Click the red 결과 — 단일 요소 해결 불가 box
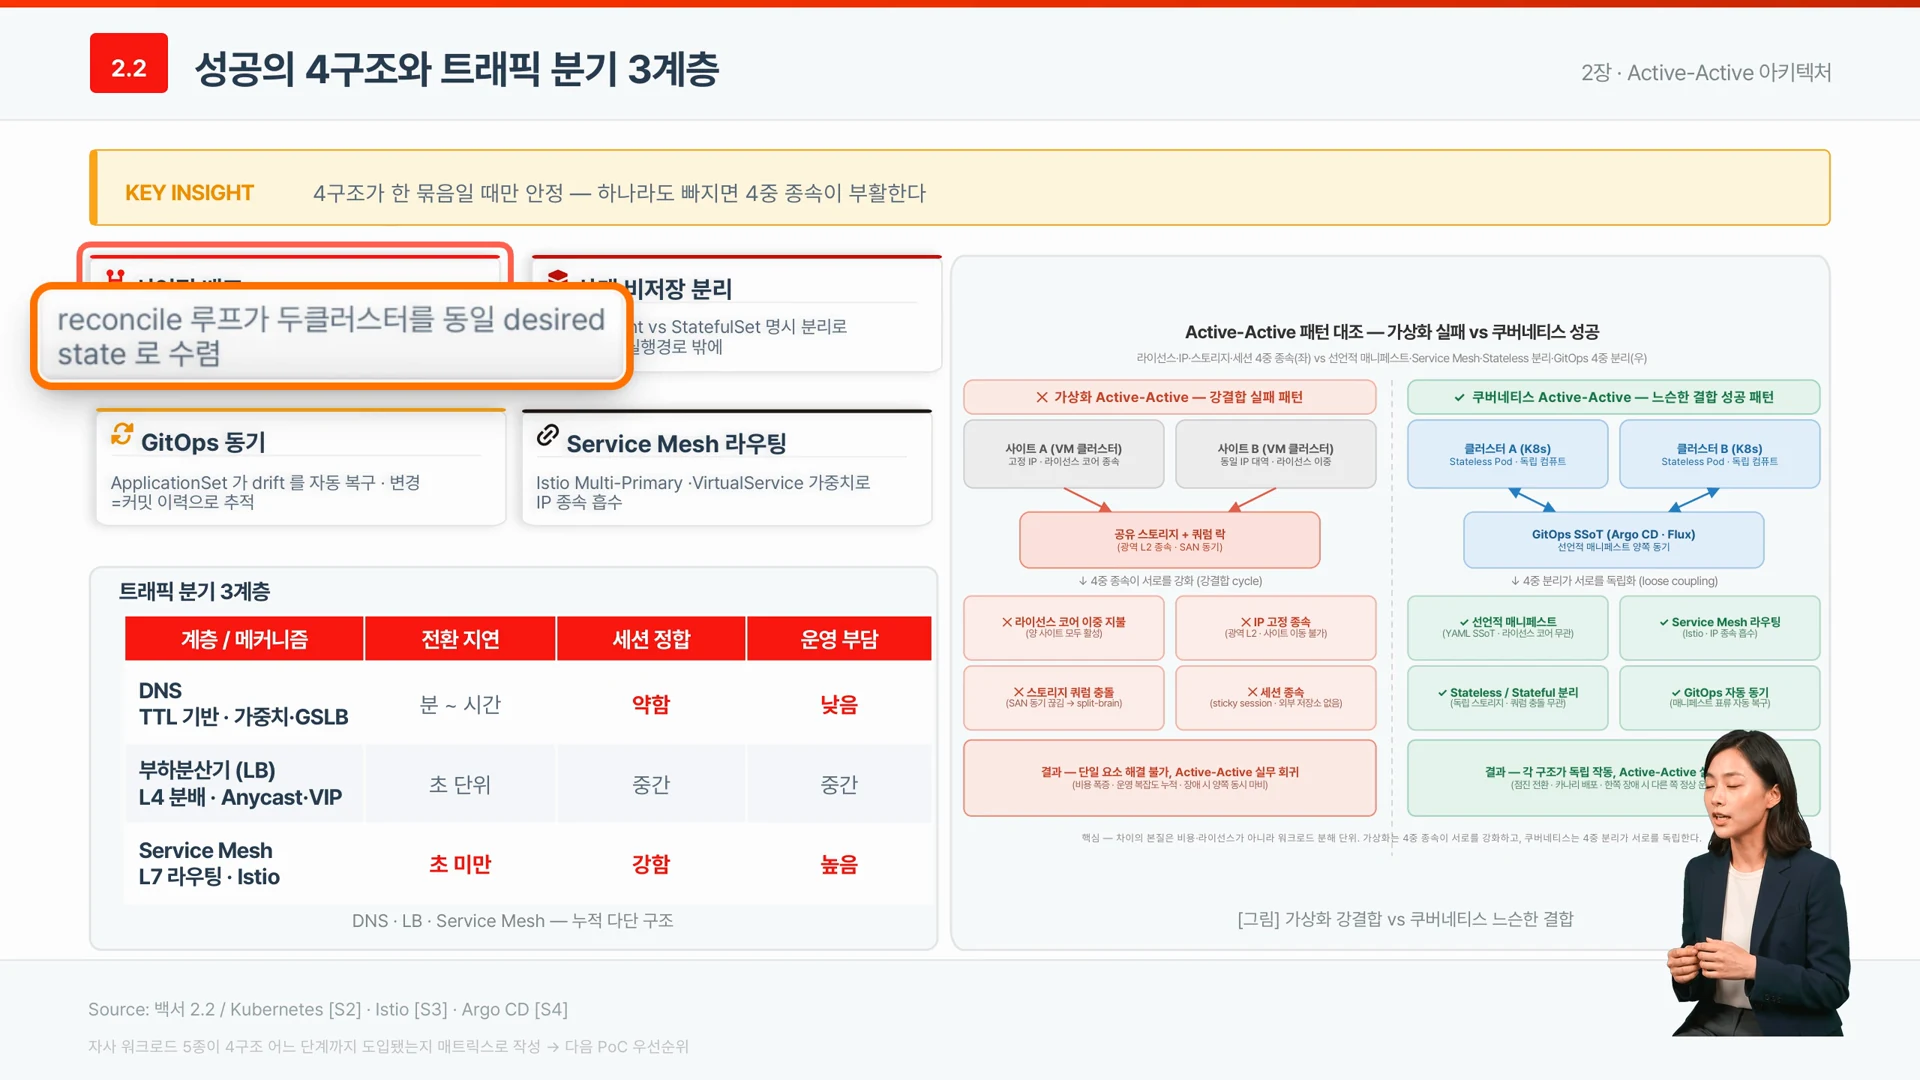The height and width of the screenshot is (1080, 1920). tap(1170, 778)
